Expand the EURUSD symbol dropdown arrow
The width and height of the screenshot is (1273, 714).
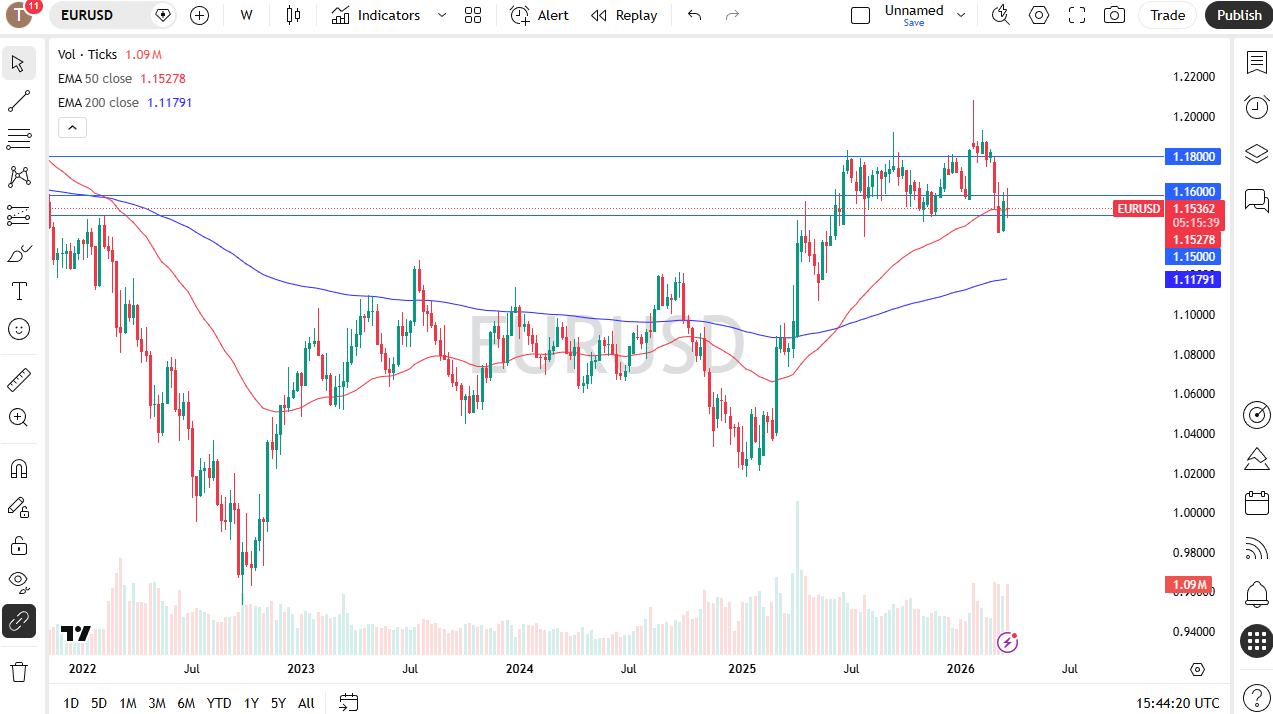tap(163, 15)
